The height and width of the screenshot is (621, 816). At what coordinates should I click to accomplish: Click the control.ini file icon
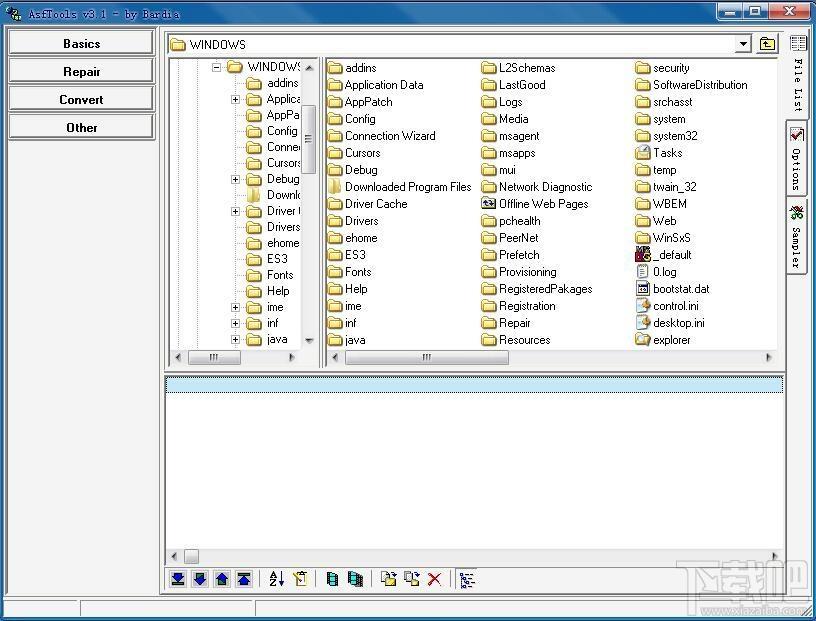click(643, 306)
